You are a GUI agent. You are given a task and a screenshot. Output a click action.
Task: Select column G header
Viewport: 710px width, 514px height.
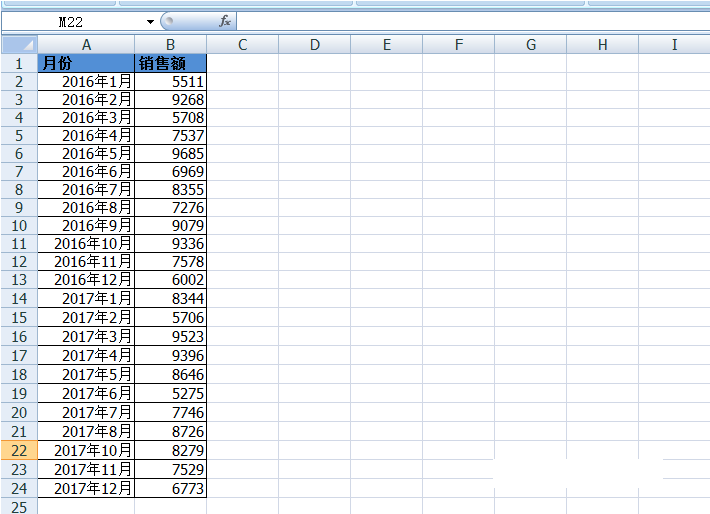(530, 44)
